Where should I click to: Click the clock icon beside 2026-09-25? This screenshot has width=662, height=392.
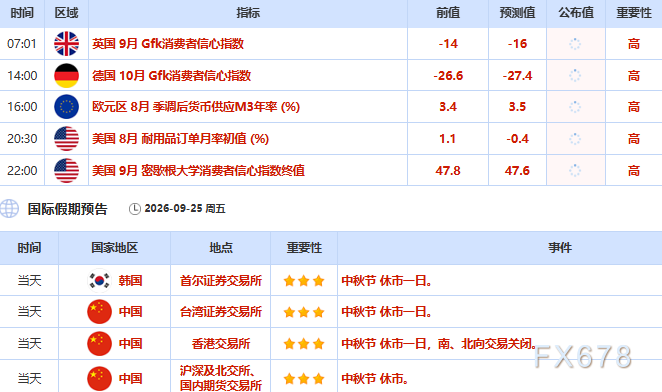(x=134, y=209)
